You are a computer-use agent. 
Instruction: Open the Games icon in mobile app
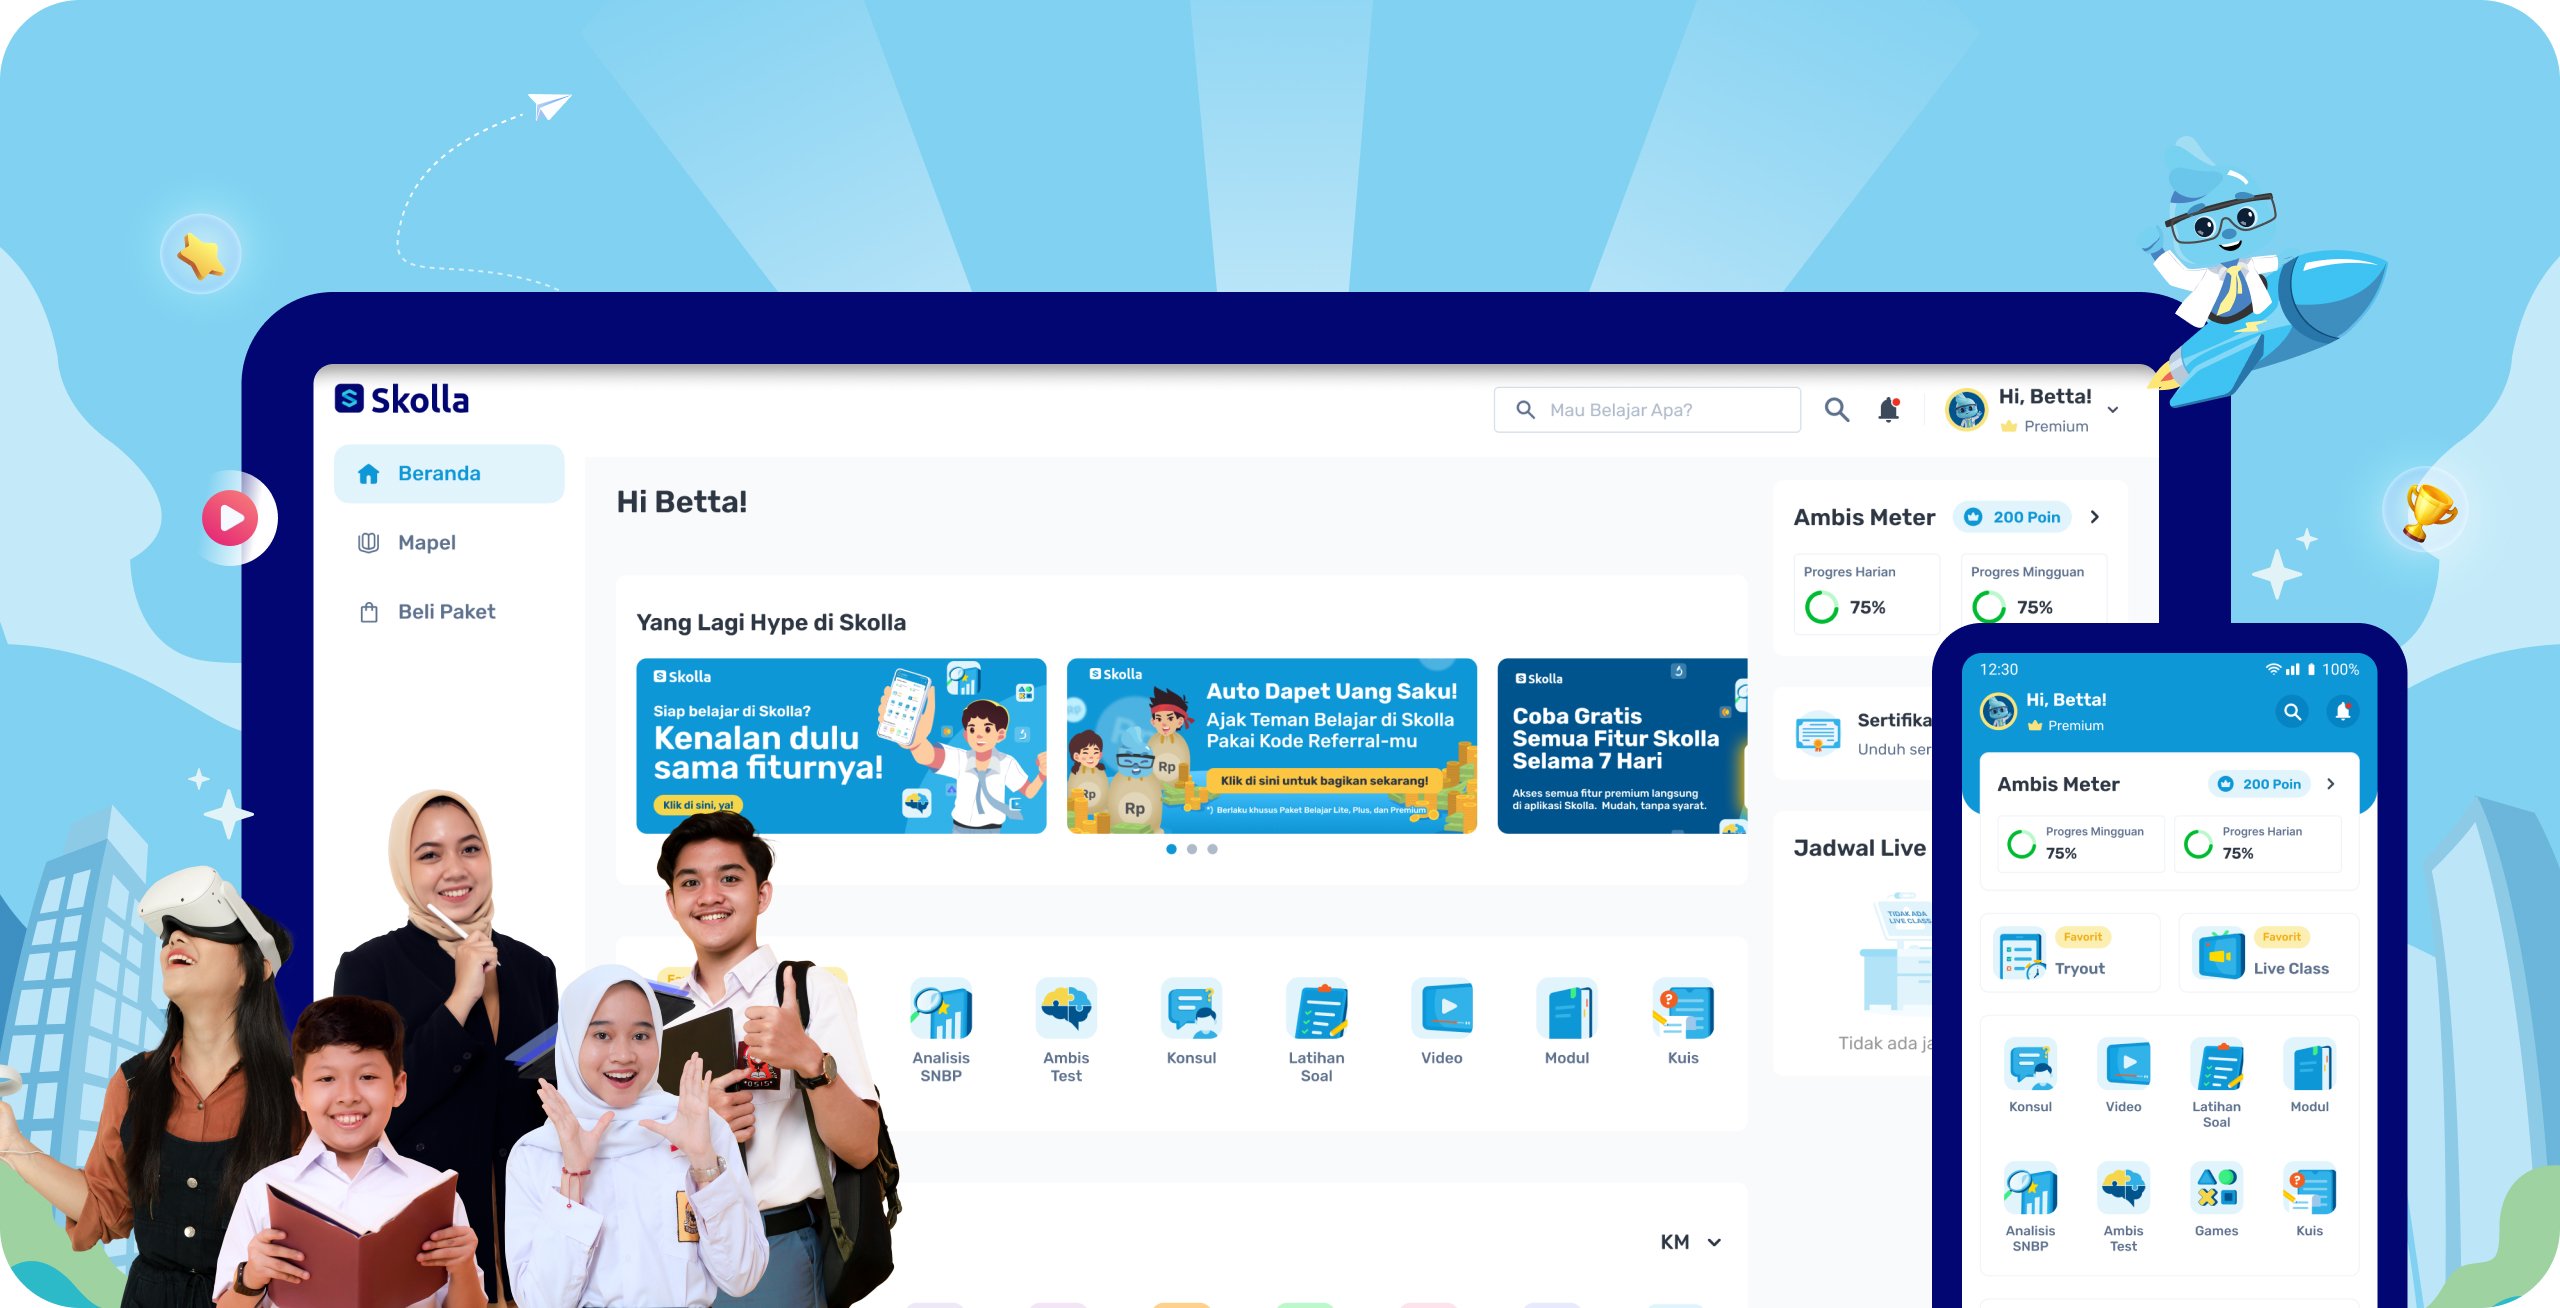coord(2216,1189)
